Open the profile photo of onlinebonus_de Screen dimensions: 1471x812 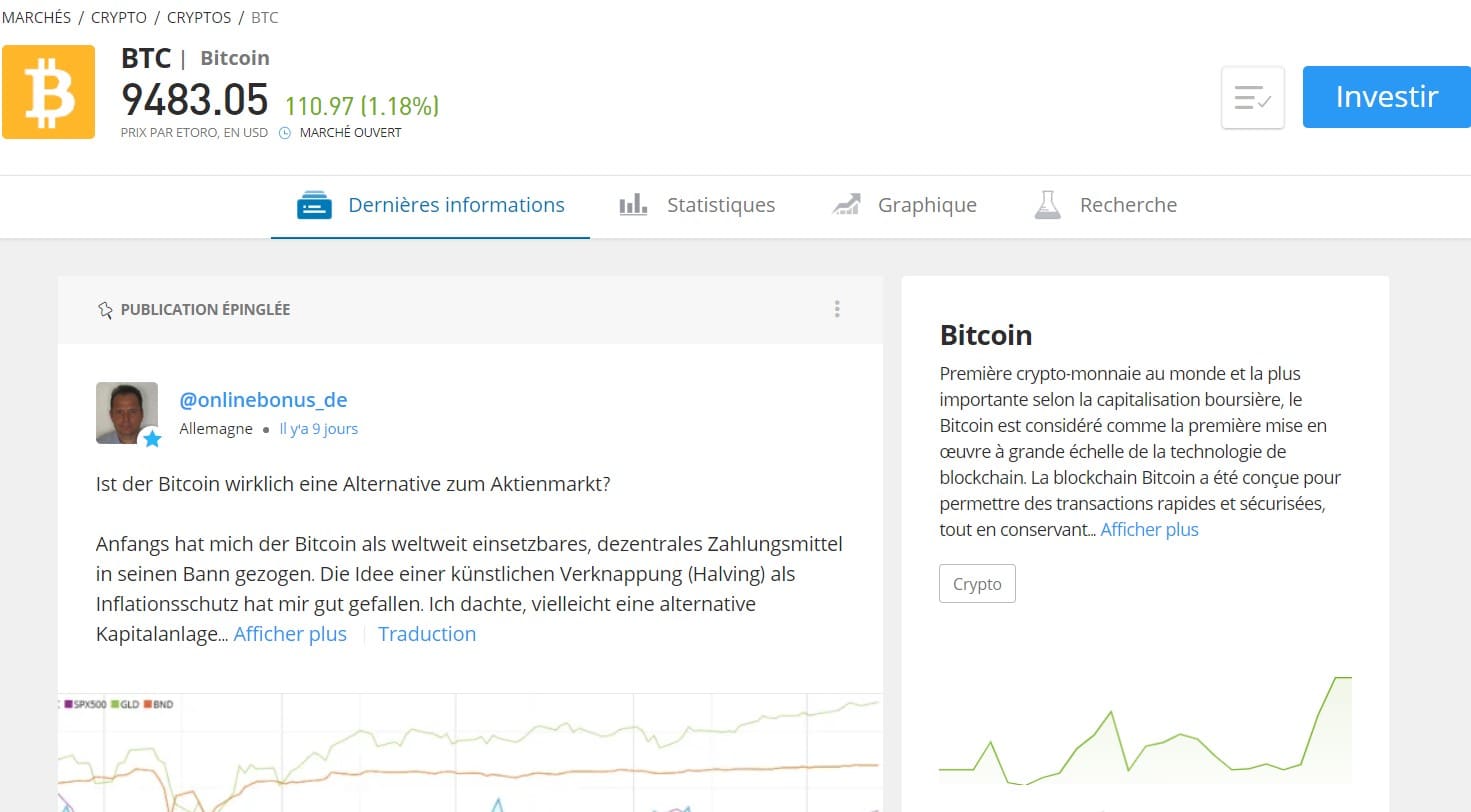coord(126,412)
